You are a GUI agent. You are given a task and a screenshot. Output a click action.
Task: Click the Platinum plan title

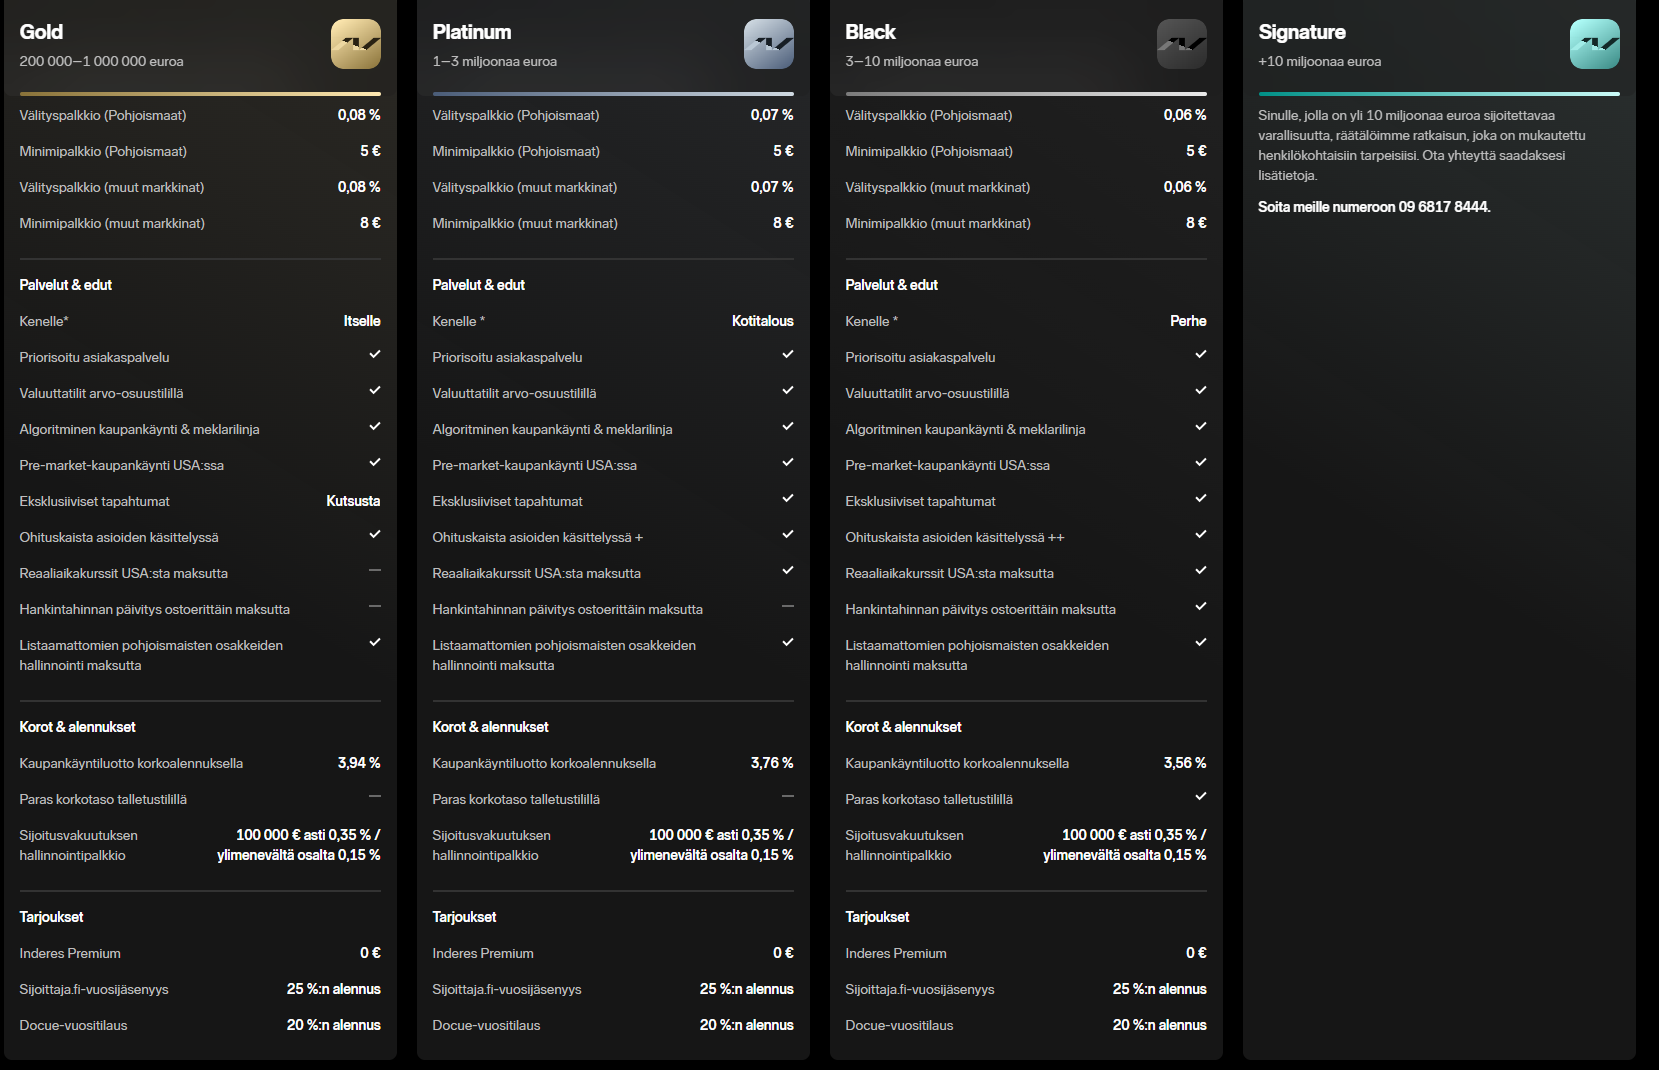(x=471, y=32)
